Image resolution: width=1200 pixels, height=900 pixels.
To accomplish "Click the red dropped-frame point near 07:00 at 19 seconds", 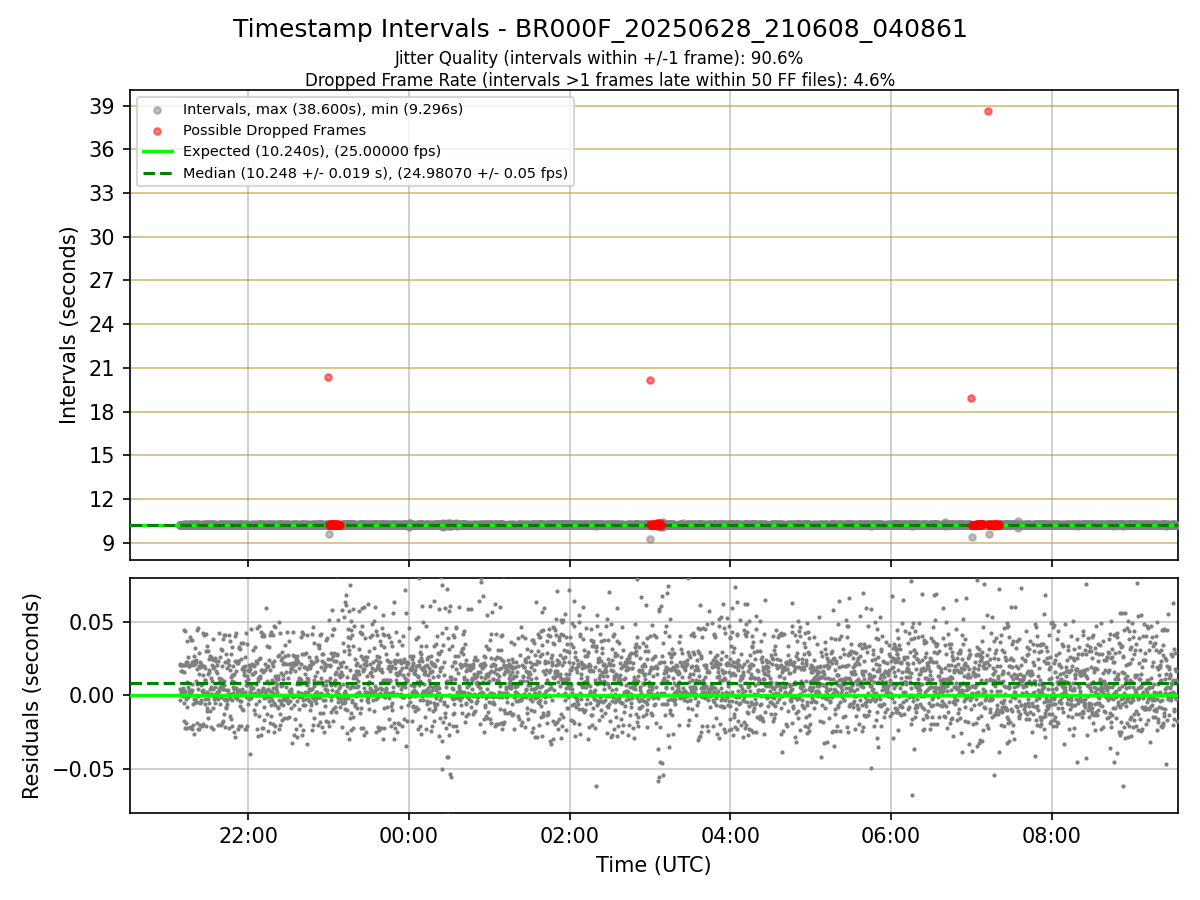I will 971,398.
